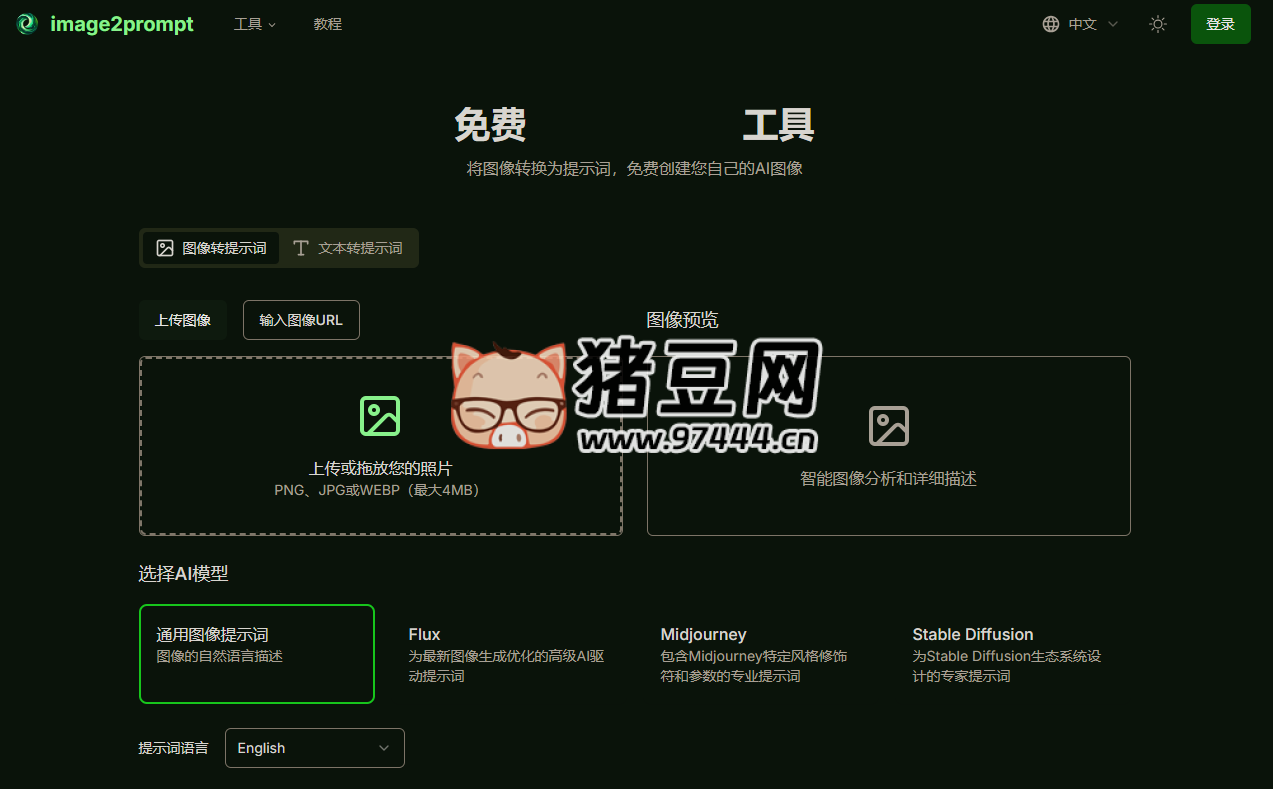The width and height of the screenshot is (1273, 789).
Task: Click the 将图像转换为提示词 subtitle text
Action: click(x=634, y=168)
